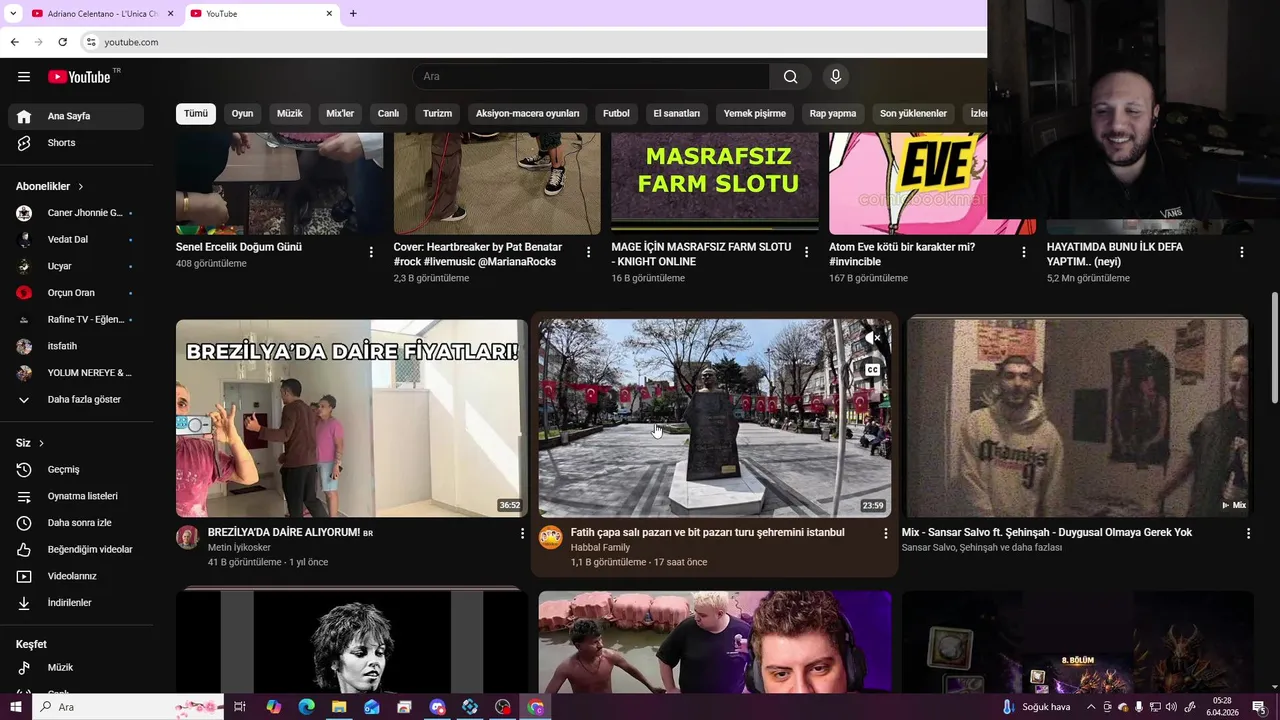Screen dimensions: 1280x720
Task: Expand the Abonelikler section chevron
Action: 81,187
